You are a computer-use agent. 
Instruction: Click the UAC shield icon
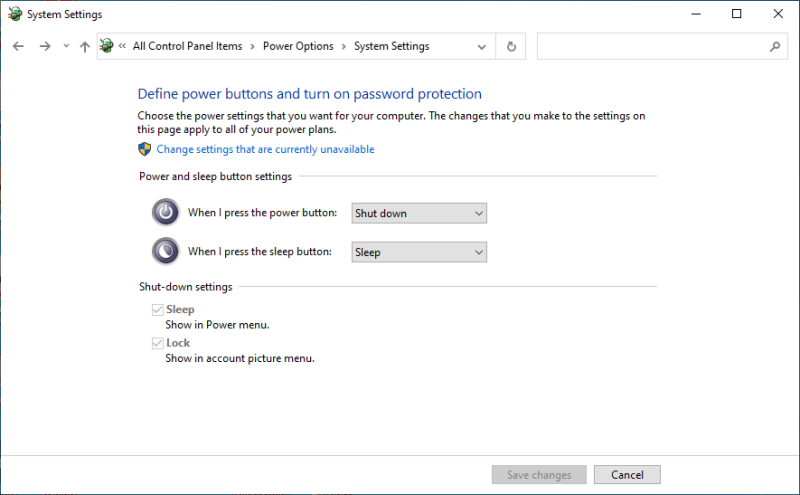pos(144,149)
